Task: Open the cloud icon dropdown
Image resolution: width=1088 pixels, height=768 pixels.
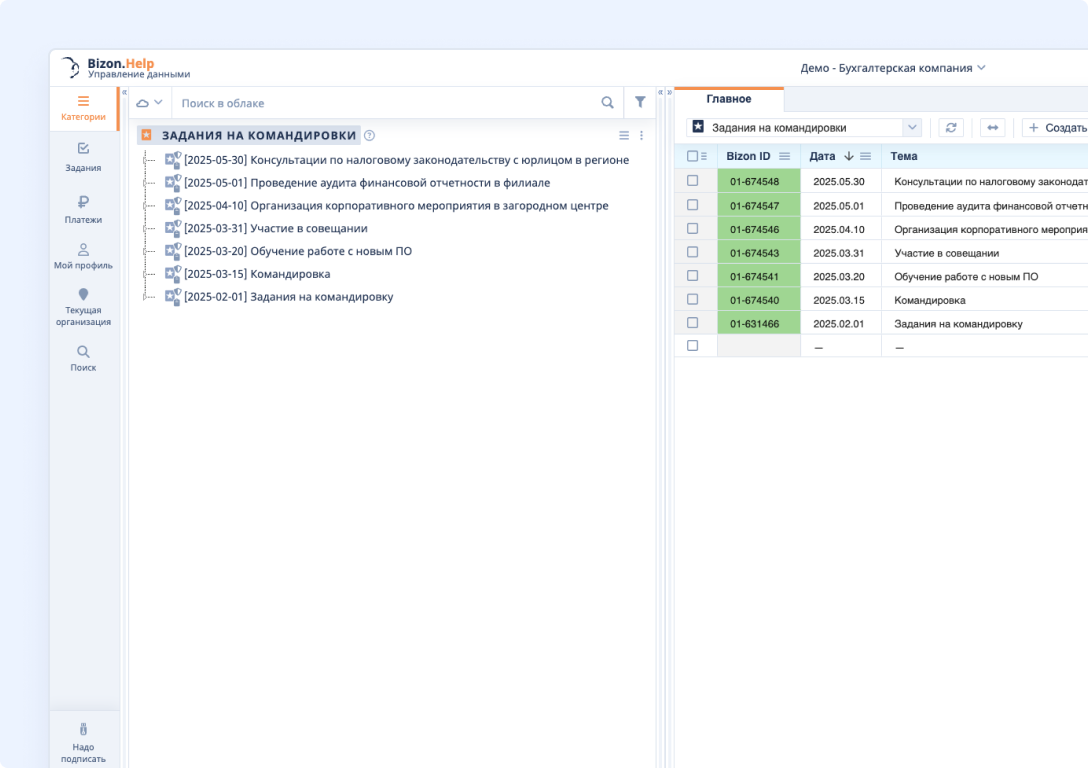Action: (x=149, y=103)
